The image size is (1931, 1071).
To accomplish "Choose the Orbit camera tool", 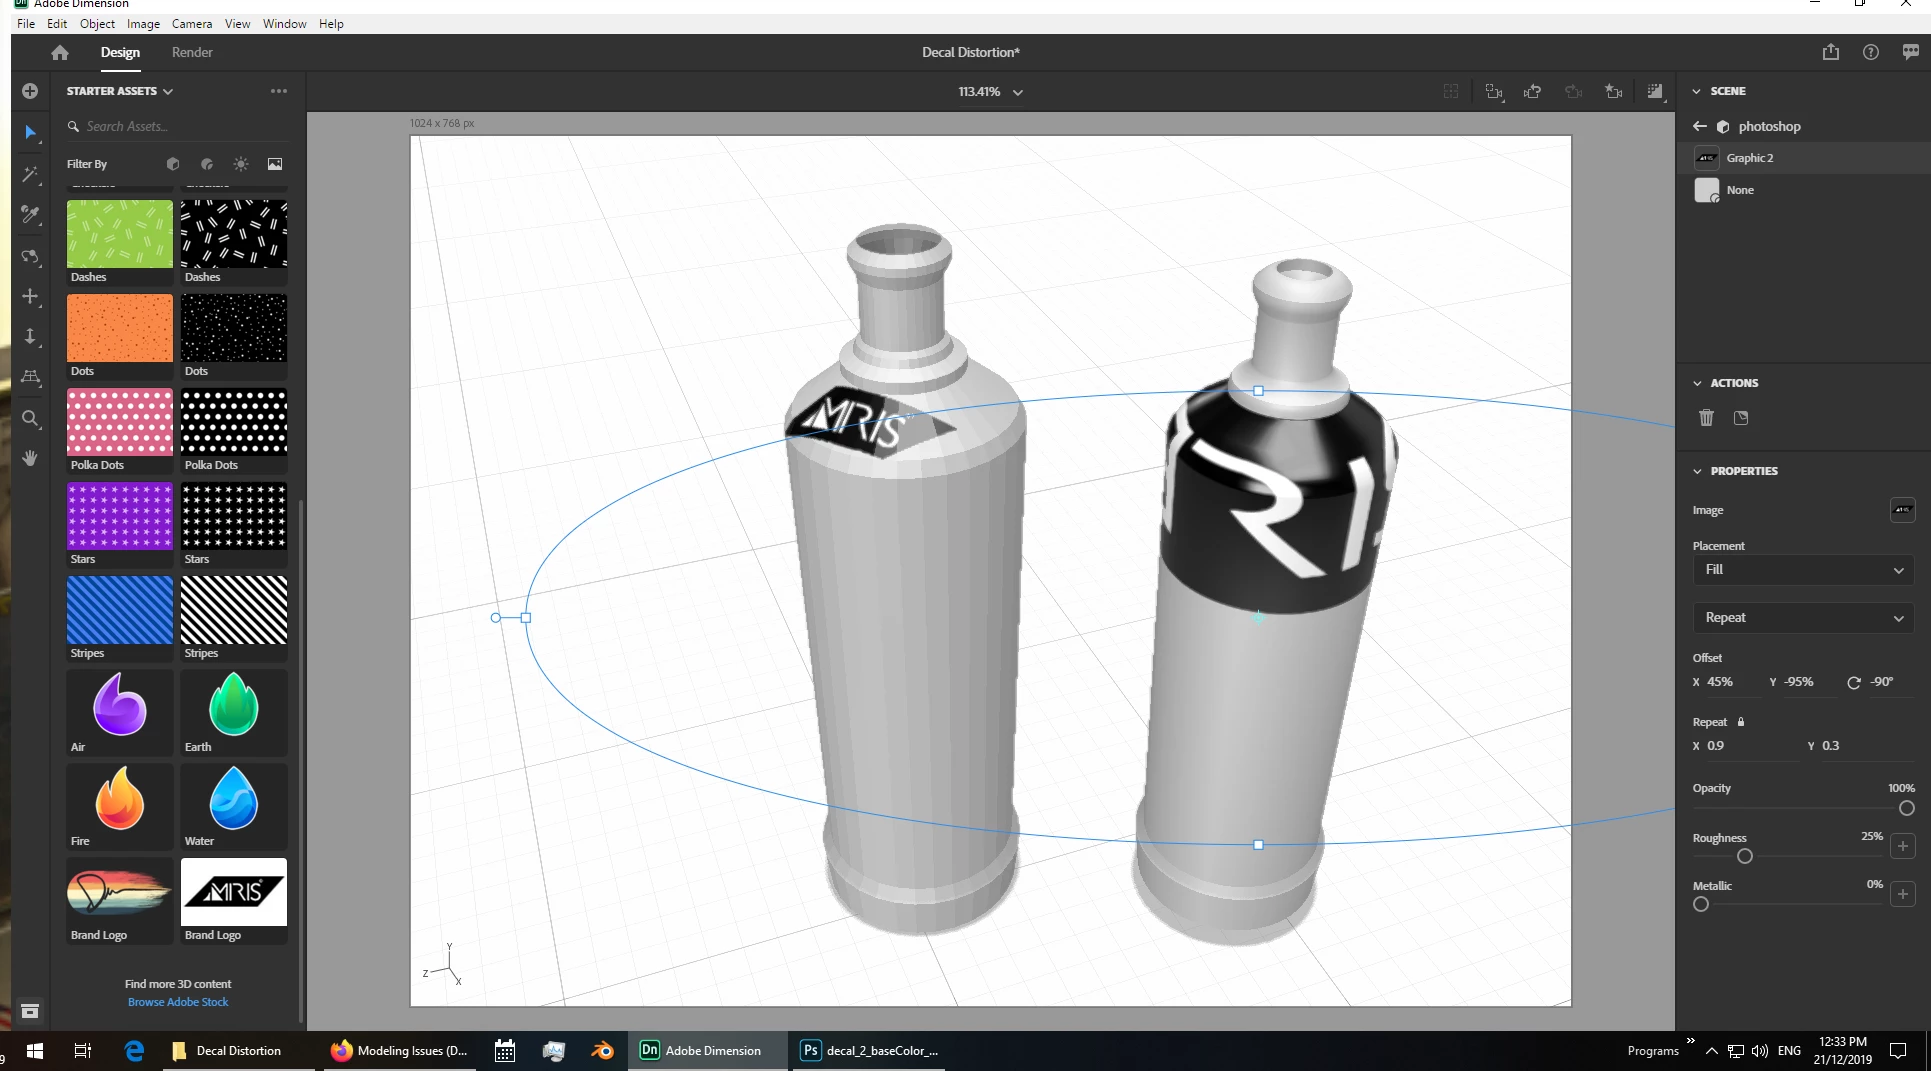I will (30, 256).
